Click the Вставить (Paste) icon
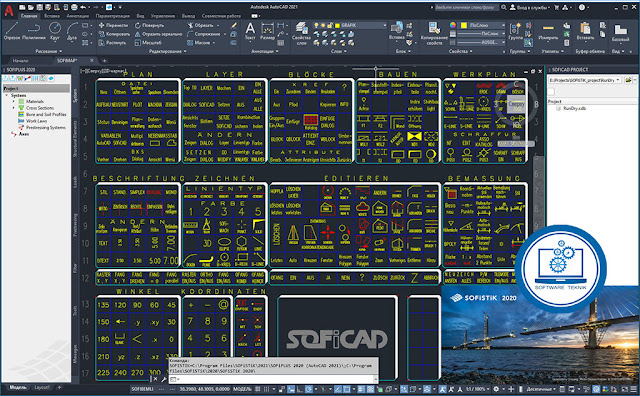The image size is (640, 396). click(585, 31)
